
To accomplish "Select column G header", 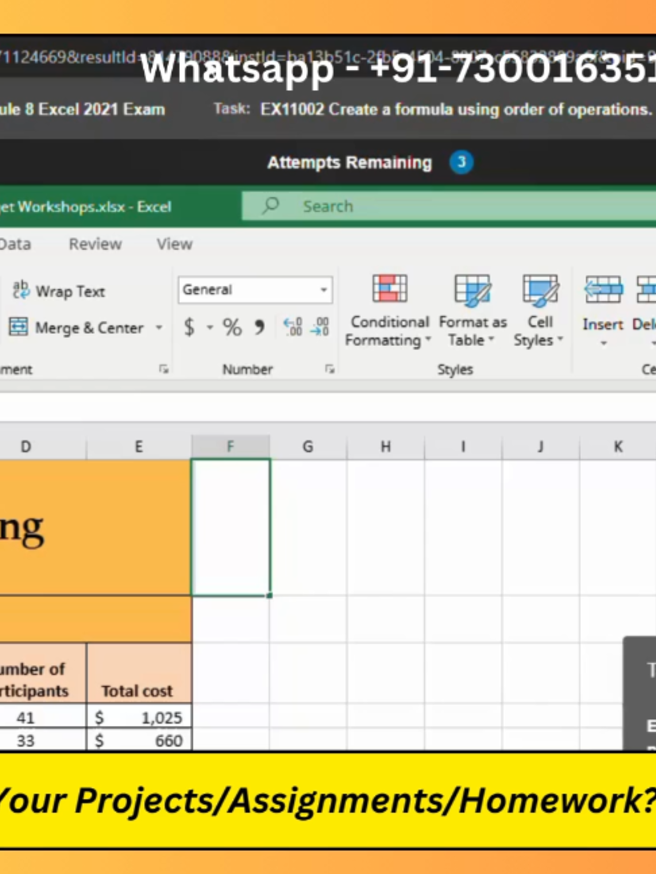I will tap(308, 446).
